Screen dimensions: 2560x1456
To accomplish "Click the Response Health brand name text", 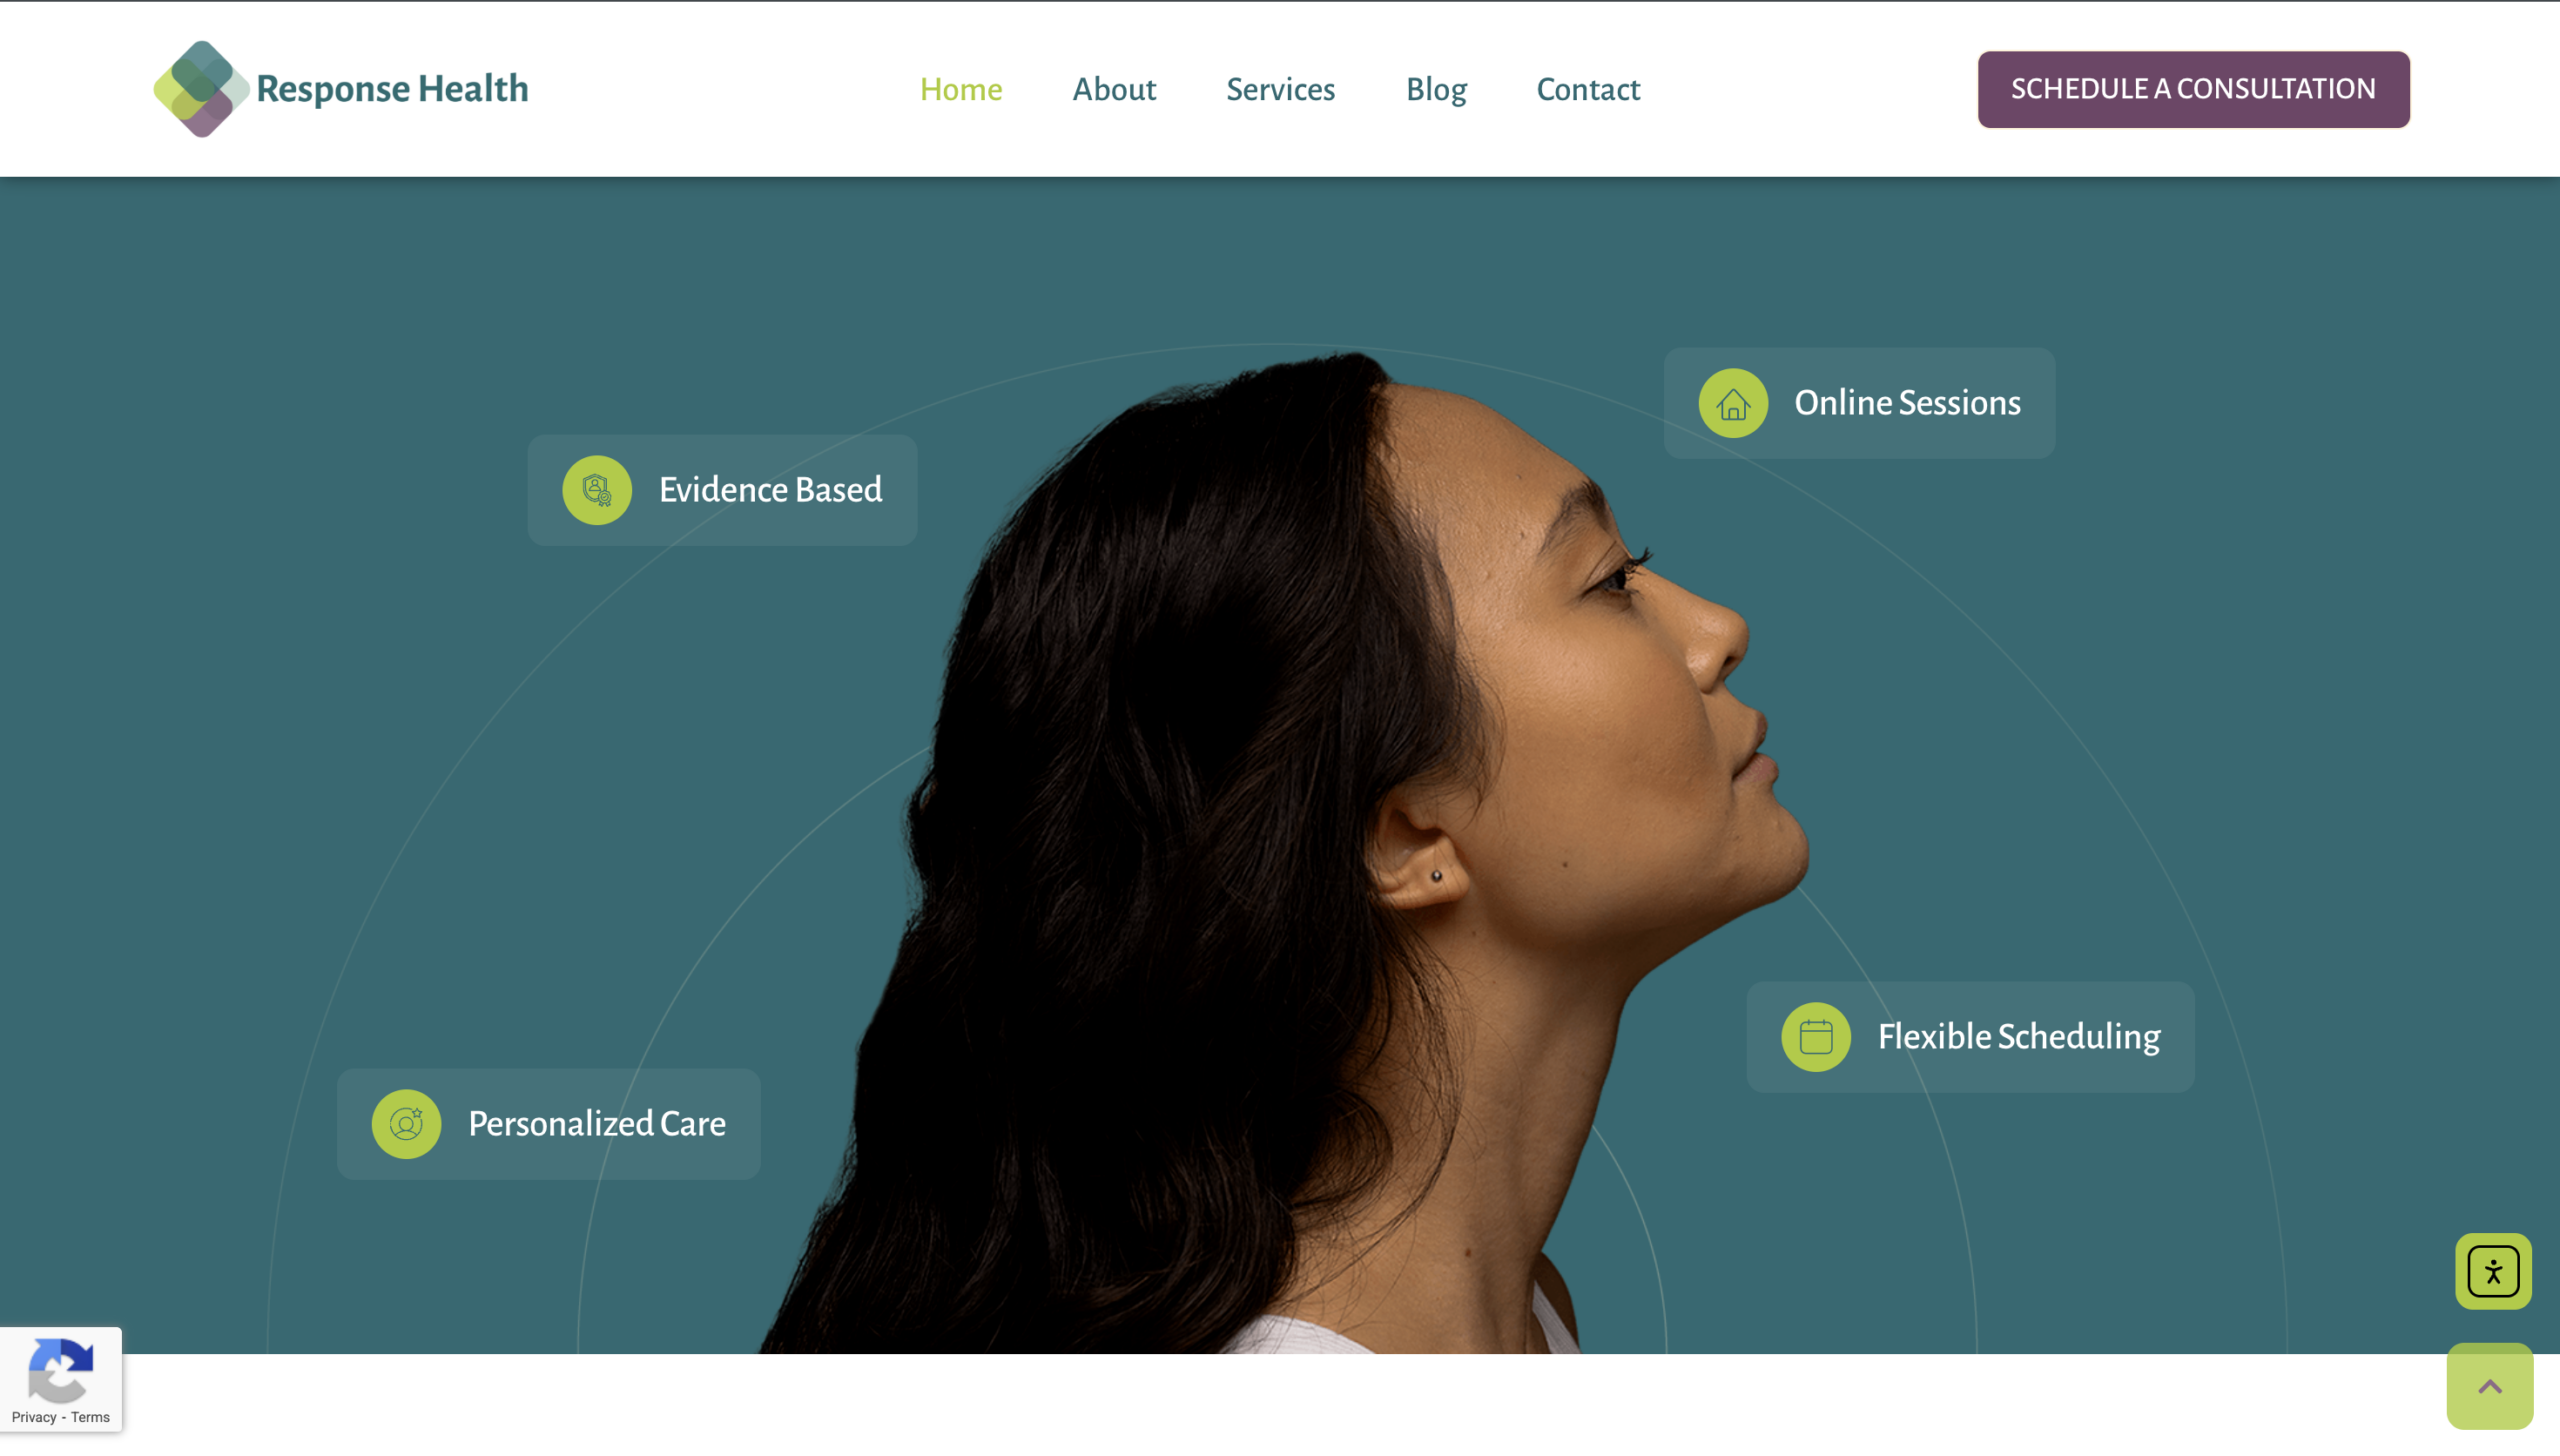I will pyautogui.click(x=392, y=89).
